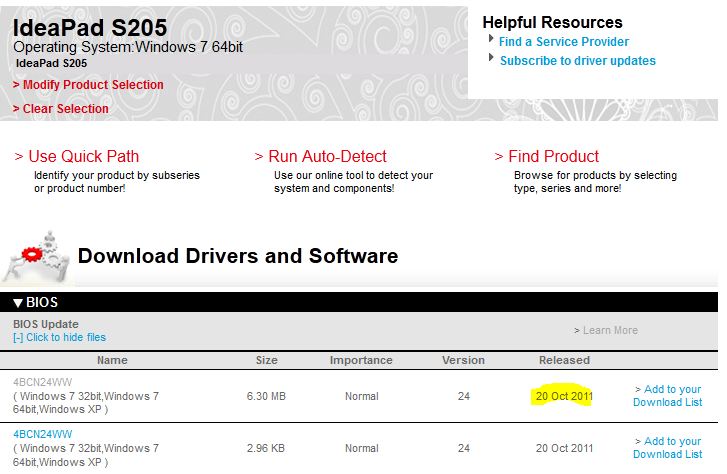Click the unhighlighted 20 Oct 2011 date
727x474 pixels.
(564, 448)
